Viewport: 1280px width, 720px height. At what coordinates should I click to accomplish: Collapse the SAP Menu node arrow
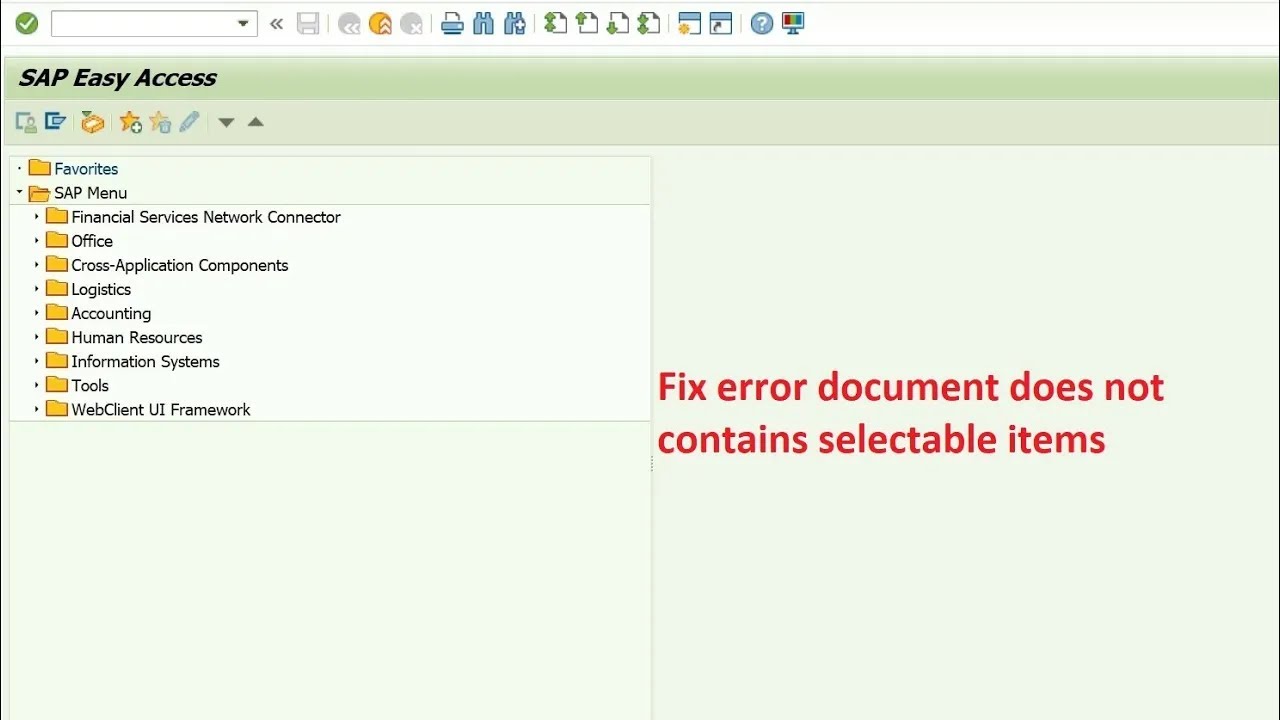tap(19, 192)
